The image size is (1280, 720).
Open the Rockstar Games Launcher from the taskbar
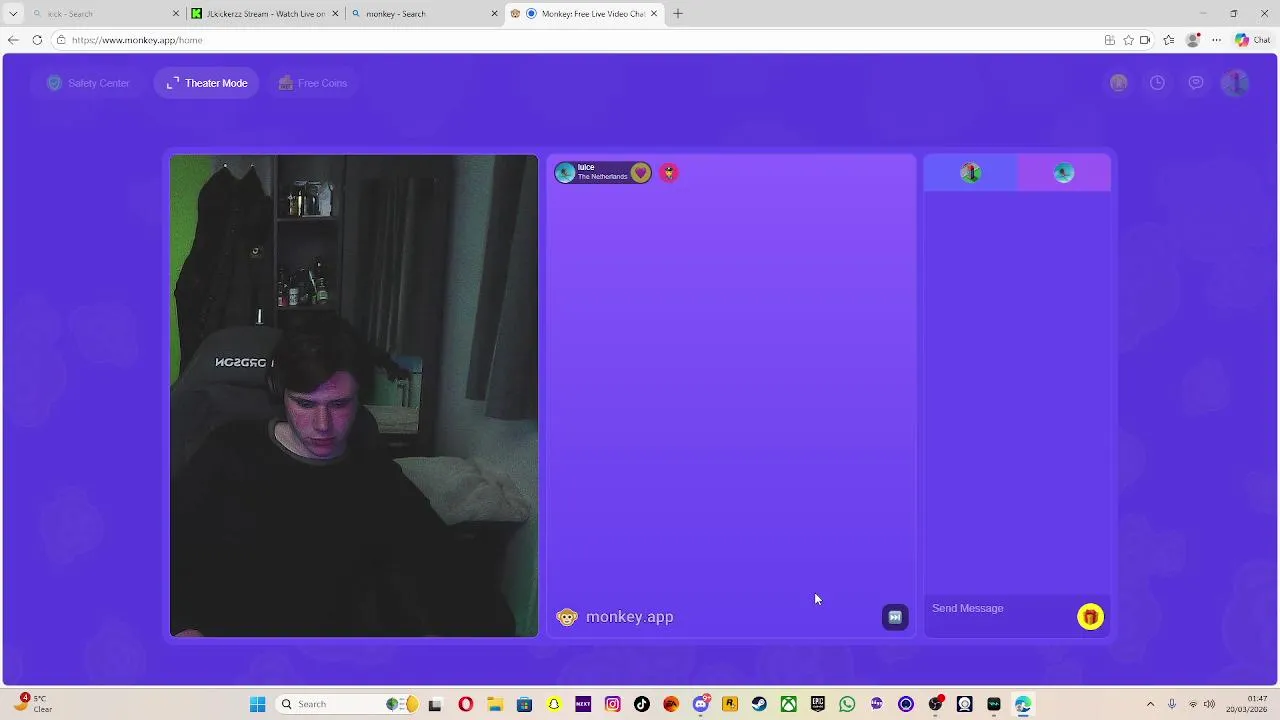click(730, 704)
